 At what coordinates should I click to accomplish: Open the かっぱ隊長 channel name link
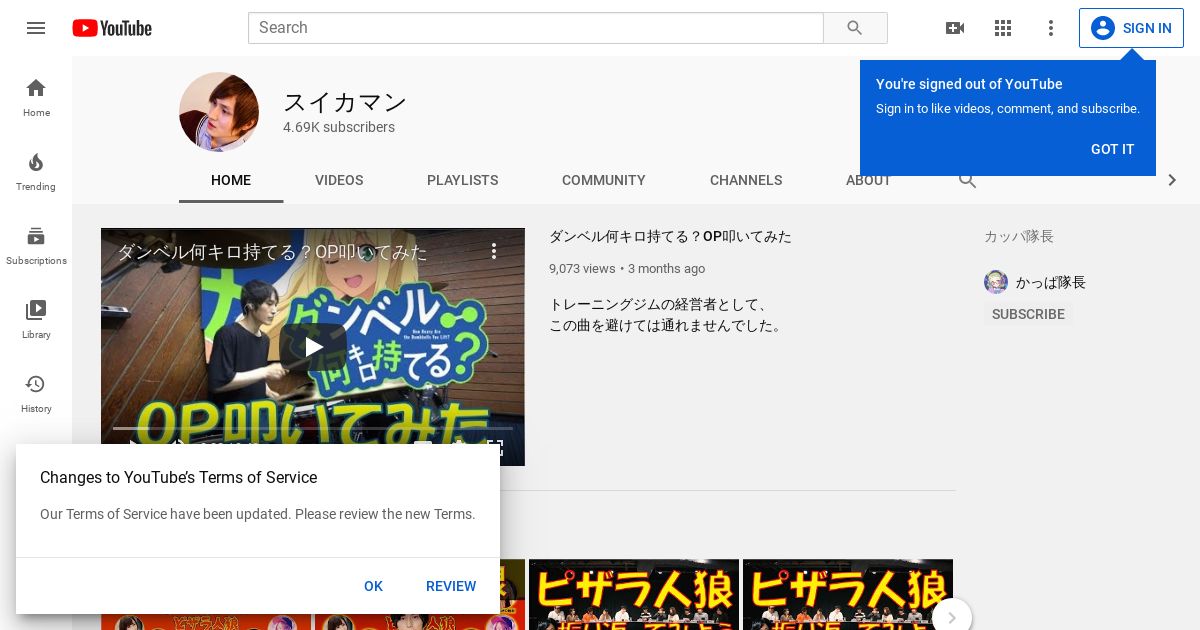coord(1051,282)
